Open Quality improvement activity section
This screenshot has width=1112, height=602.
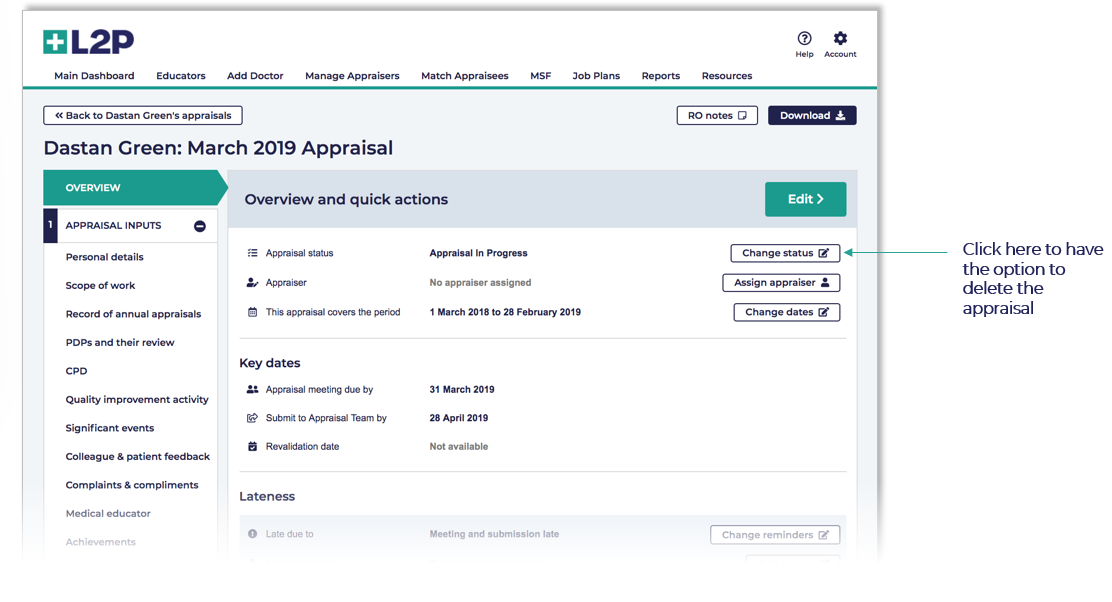click(x=137, y=400)
